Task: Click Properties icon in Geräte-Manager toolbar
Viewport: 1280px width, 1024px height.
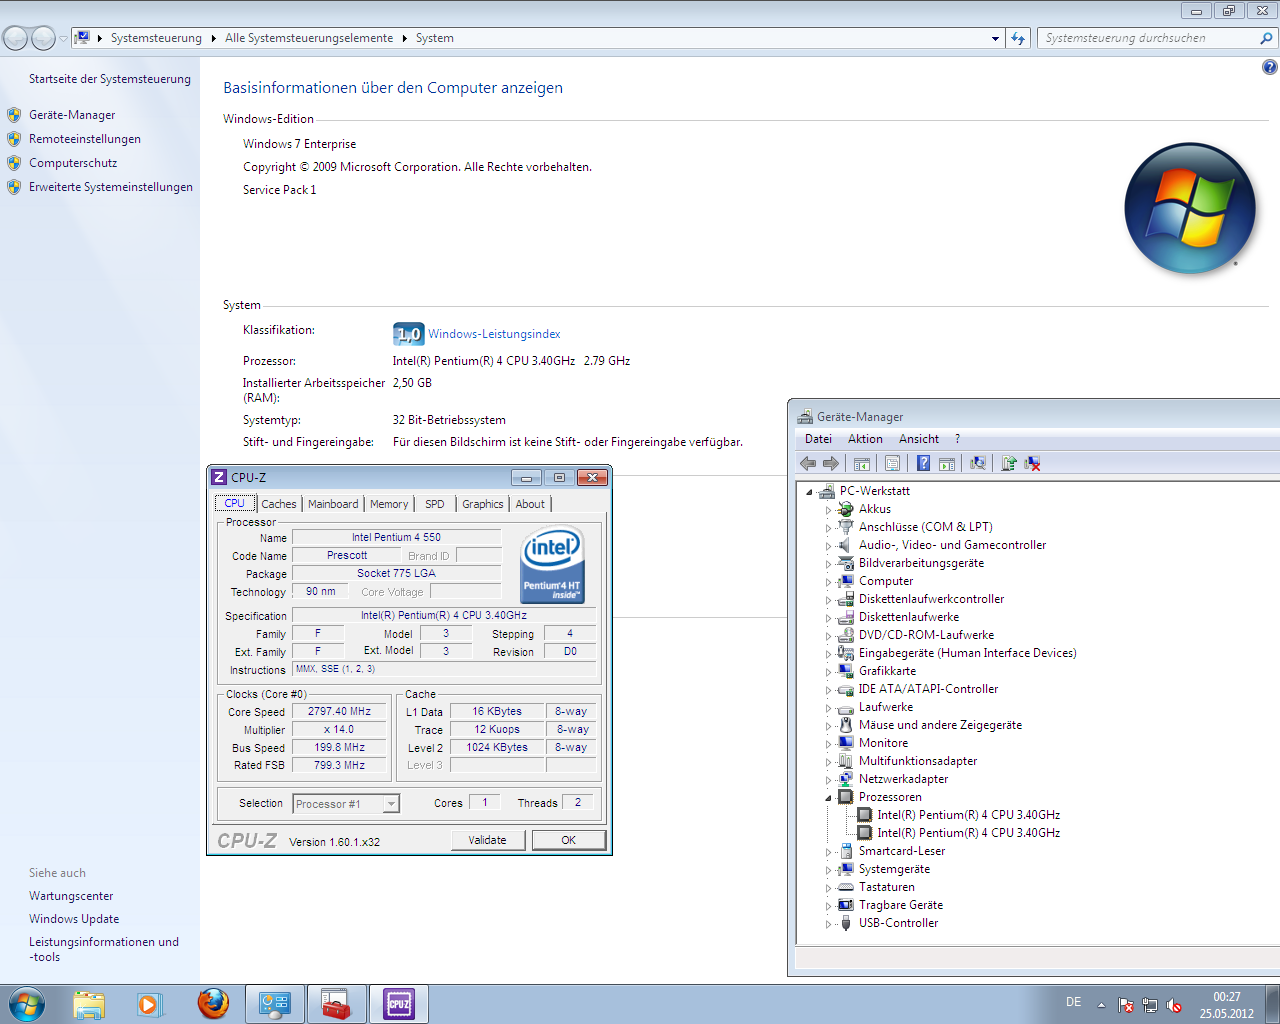Action: (892, 463)
